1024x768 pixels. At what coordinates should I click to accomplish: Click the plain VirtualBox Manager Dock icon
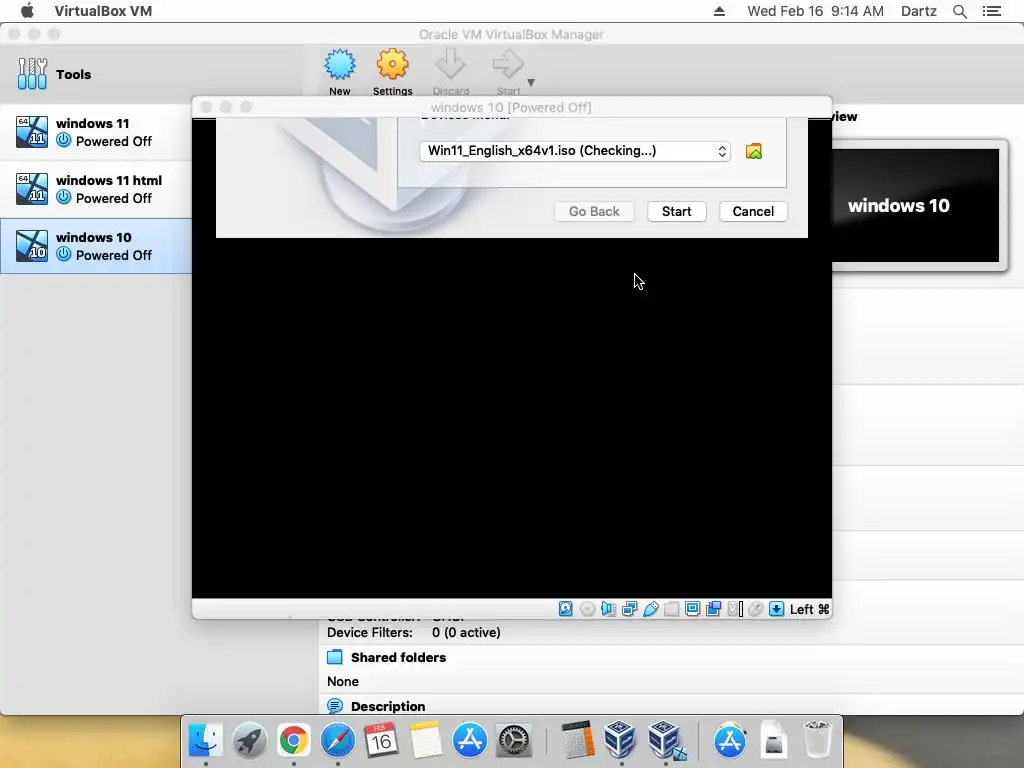620,739
